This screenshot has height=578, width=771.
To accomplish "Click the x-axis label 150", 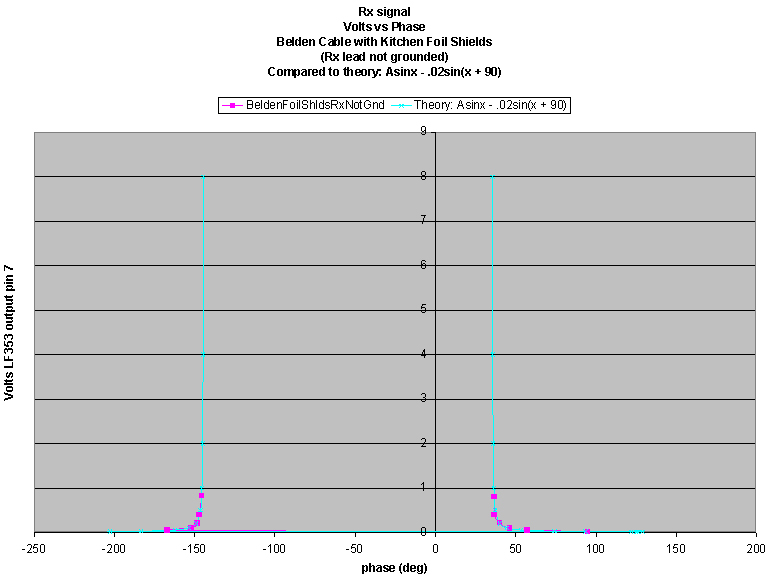I will (676, 548).
